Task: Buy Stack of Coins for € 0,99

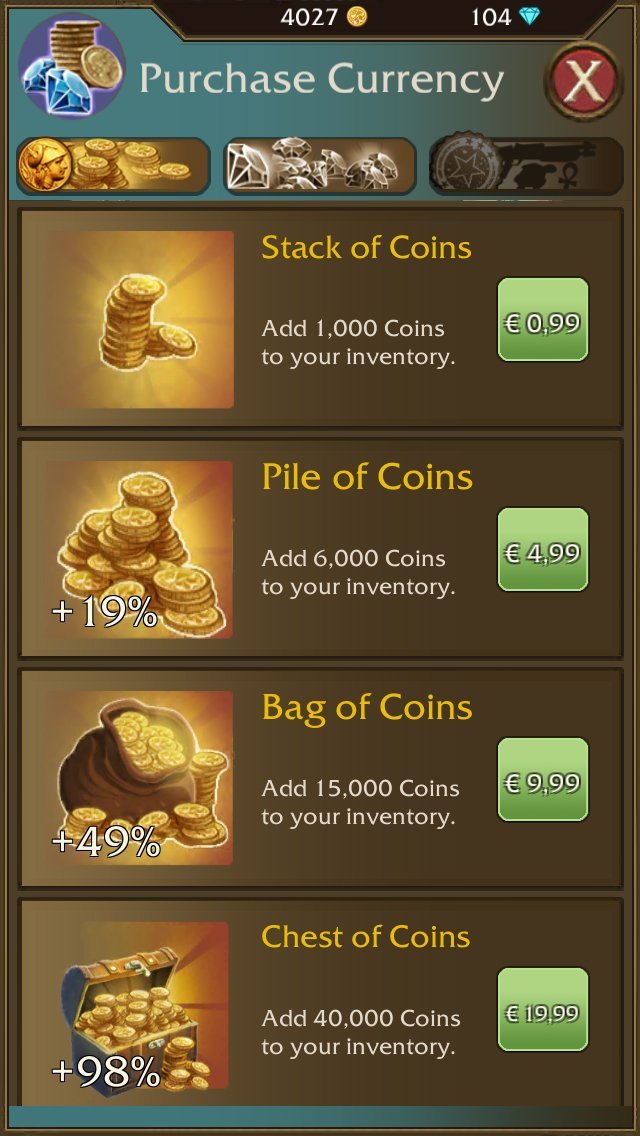Action: click(543, 320)
